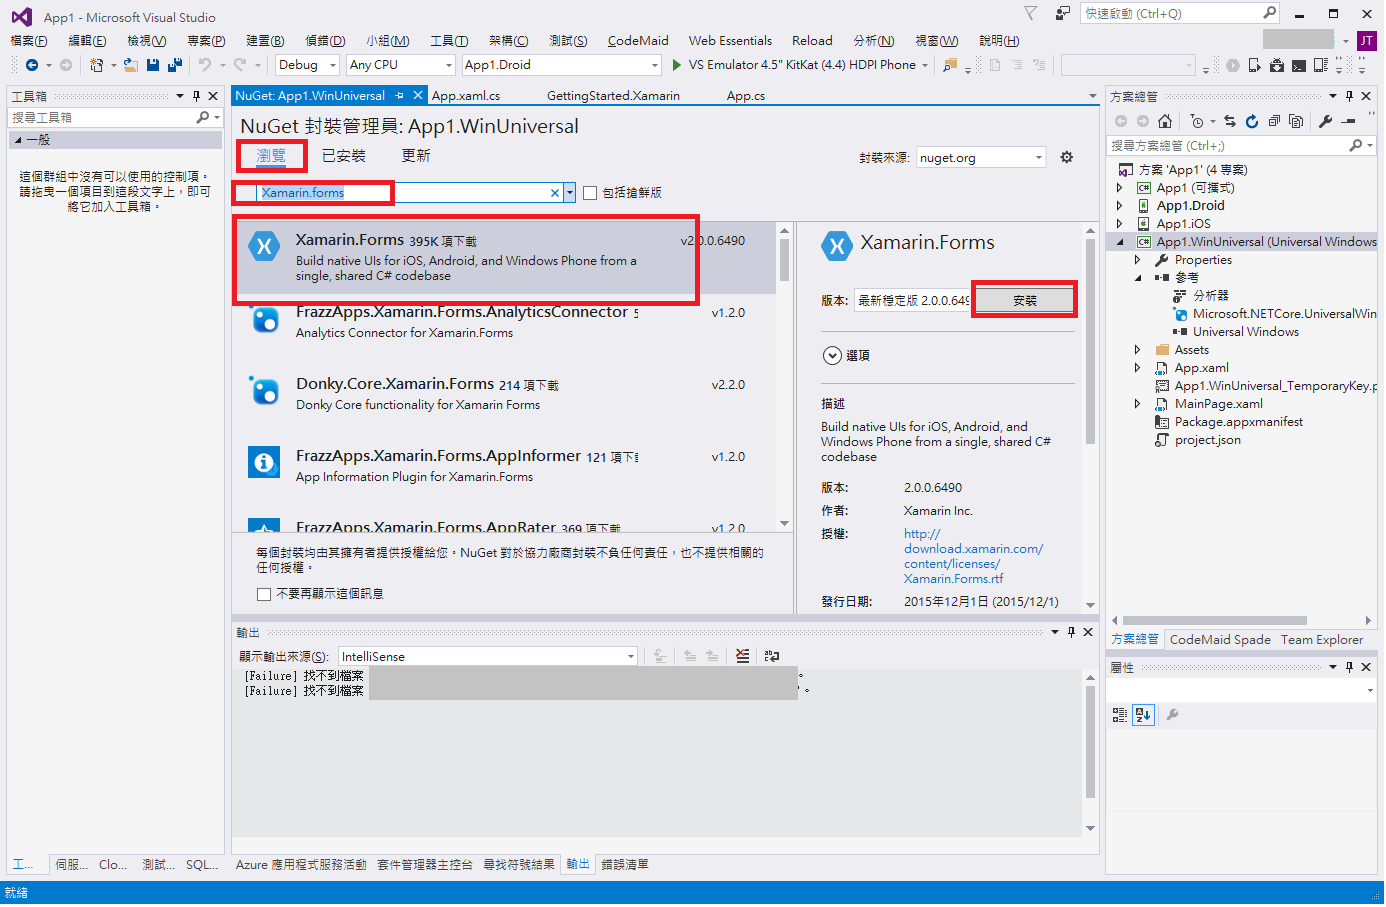1386x907 pixels.
Task: Open the Debug menu 偵錯(D)
Action: 325,41
